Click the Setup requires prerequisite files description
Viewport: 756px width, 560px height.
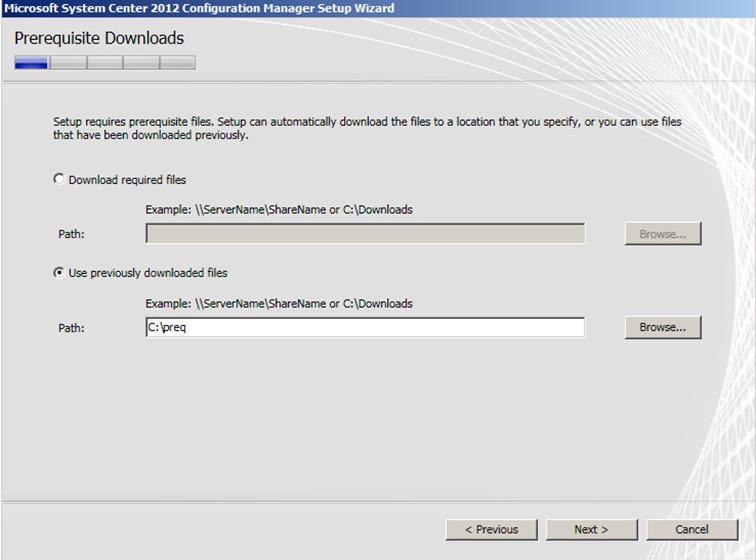367,128
